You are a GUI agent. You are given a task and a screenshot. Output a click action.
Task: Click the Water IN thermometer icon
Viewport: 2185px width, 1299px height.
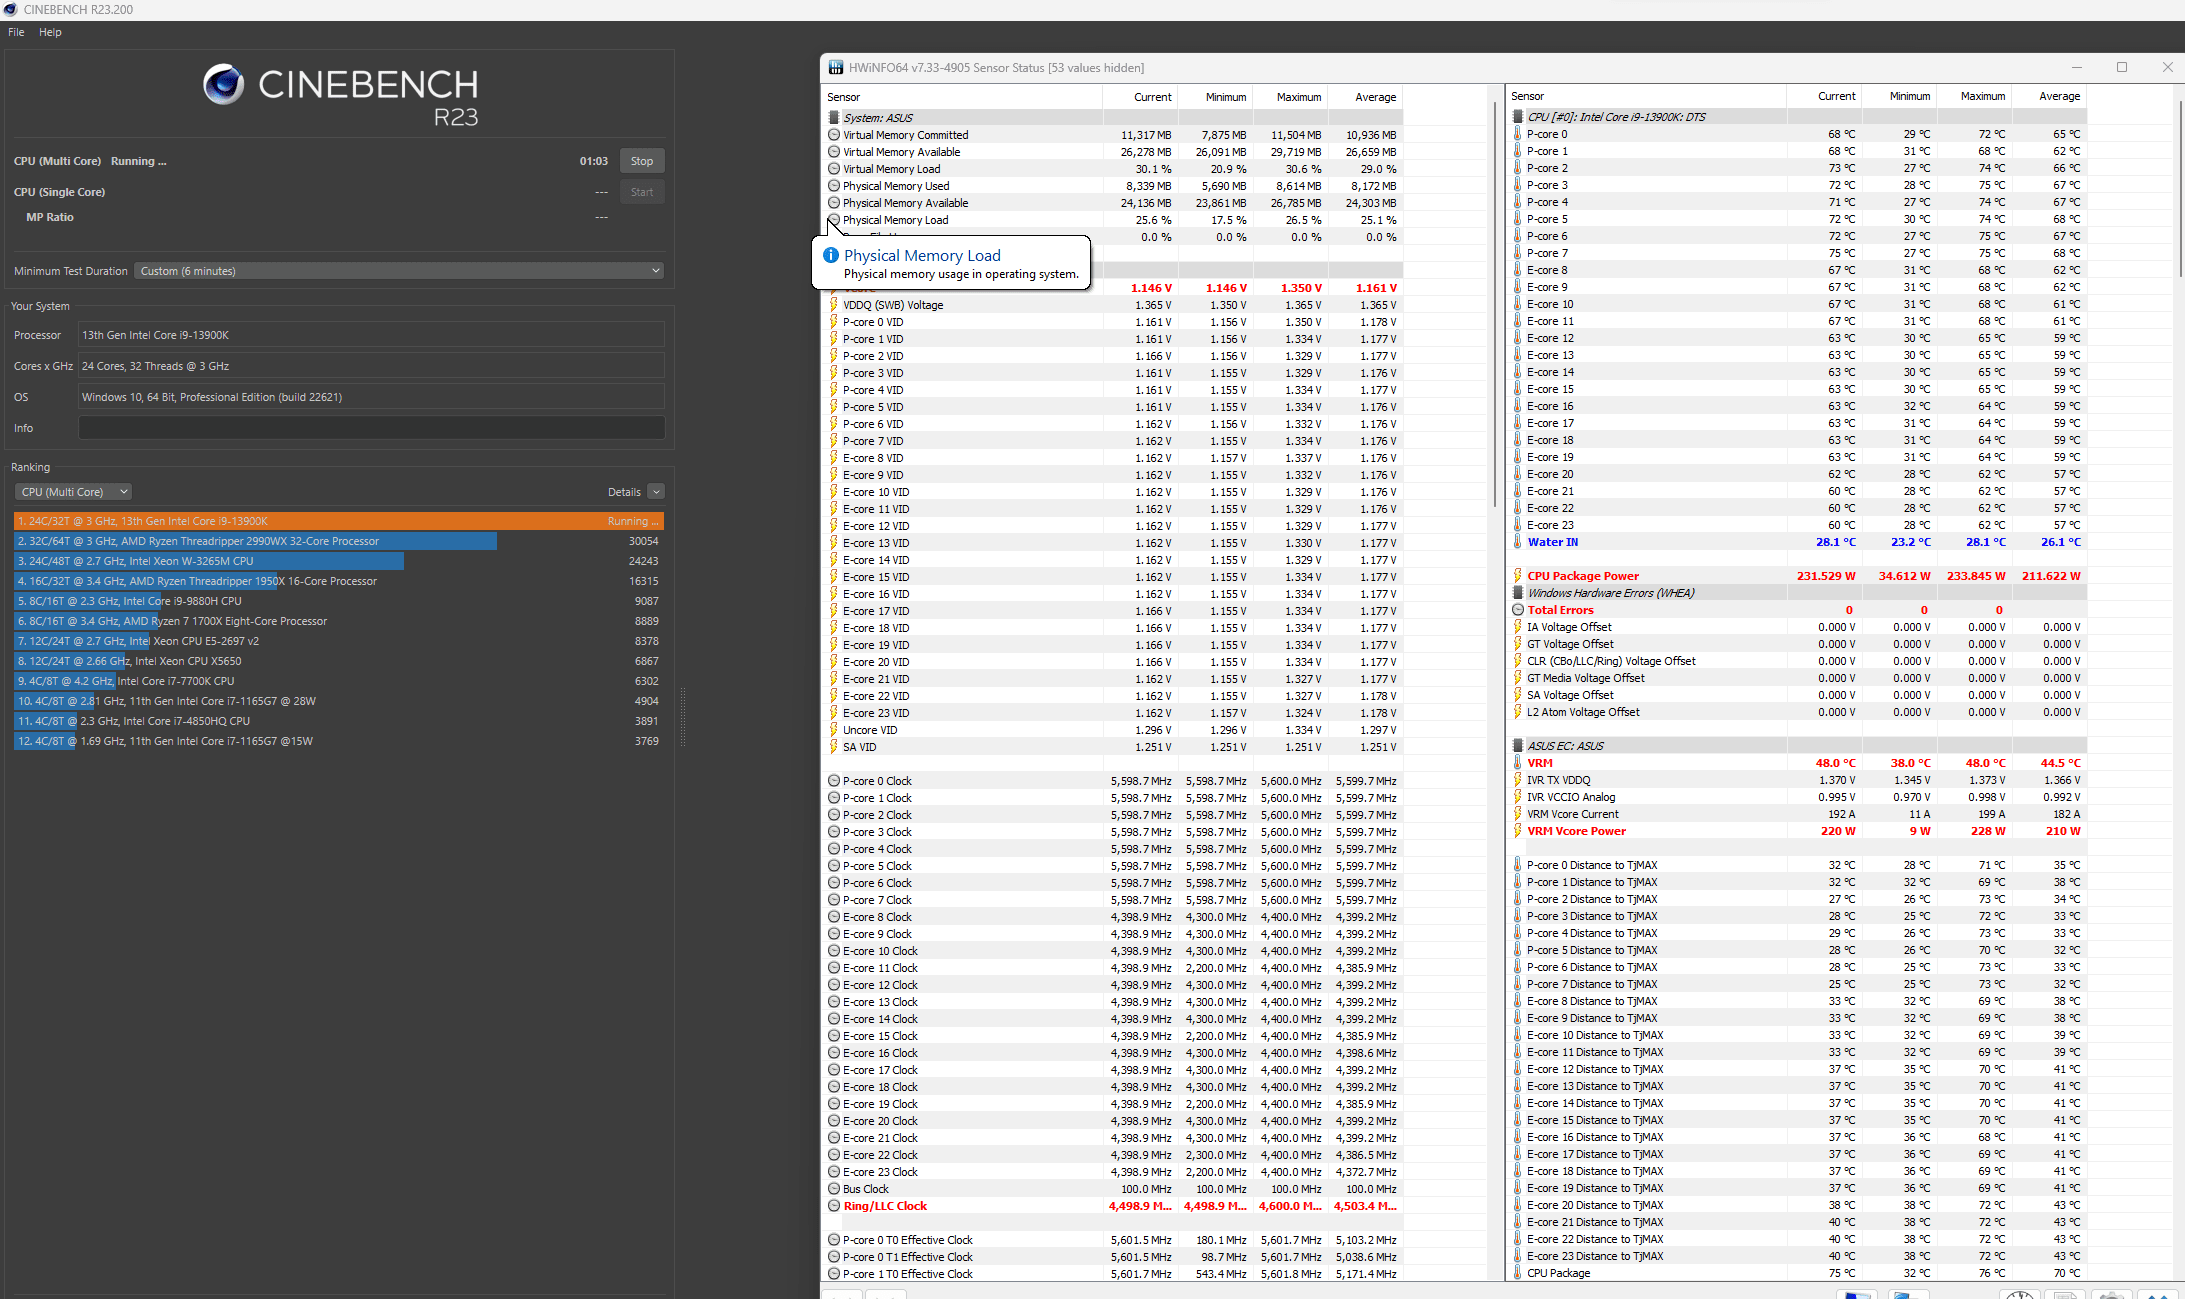click(1518, 542)
